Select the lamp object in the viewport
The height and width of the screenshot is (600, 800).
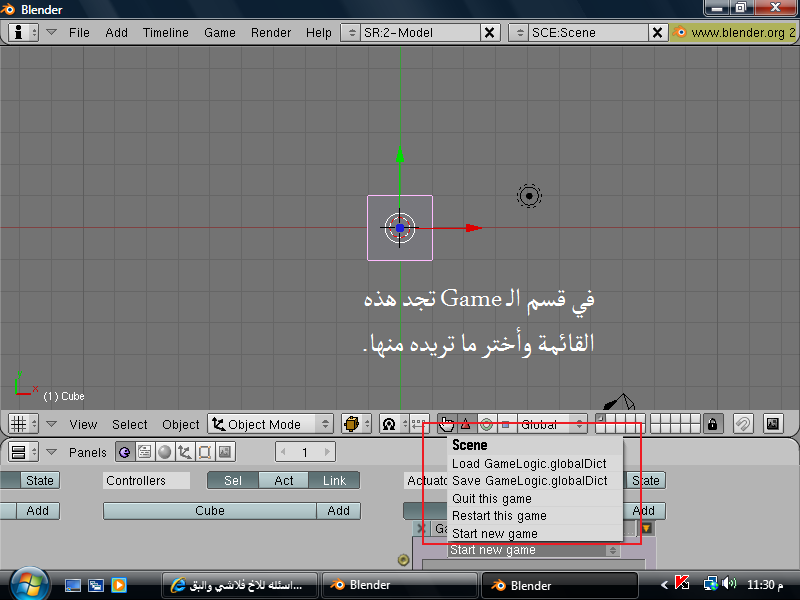(x=529, y=195)
